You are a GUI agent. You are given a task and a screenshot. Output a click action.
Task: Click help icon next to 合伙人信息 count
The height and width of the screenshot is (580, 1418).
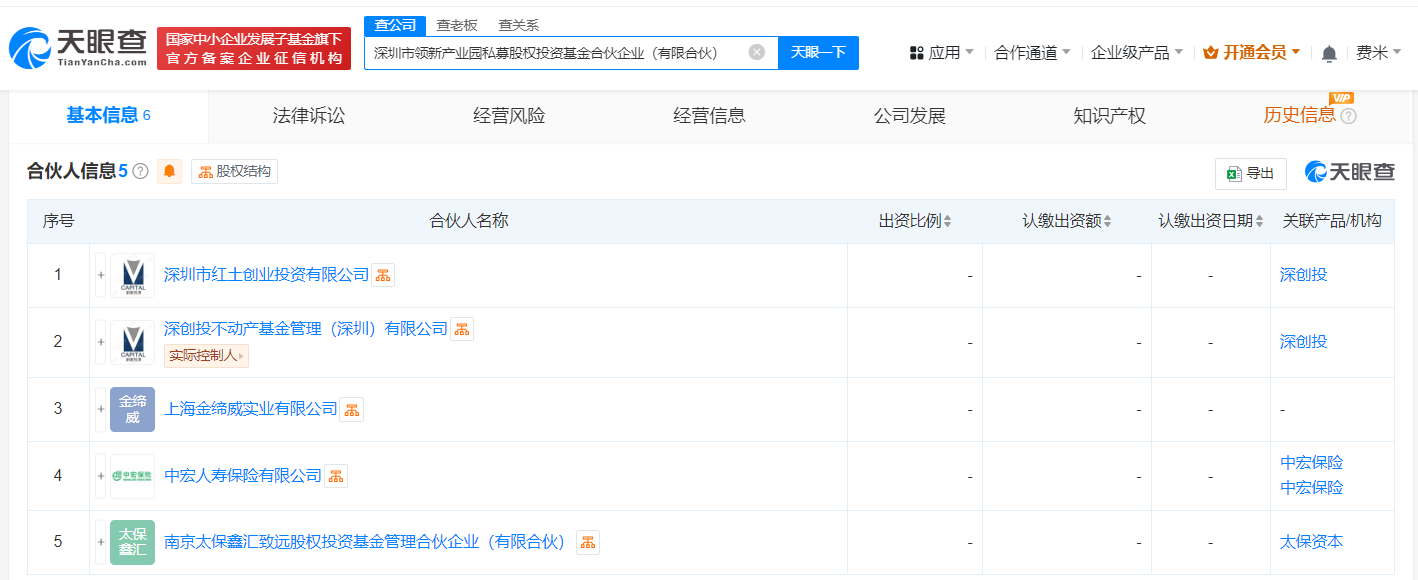(x=140, y=171)
